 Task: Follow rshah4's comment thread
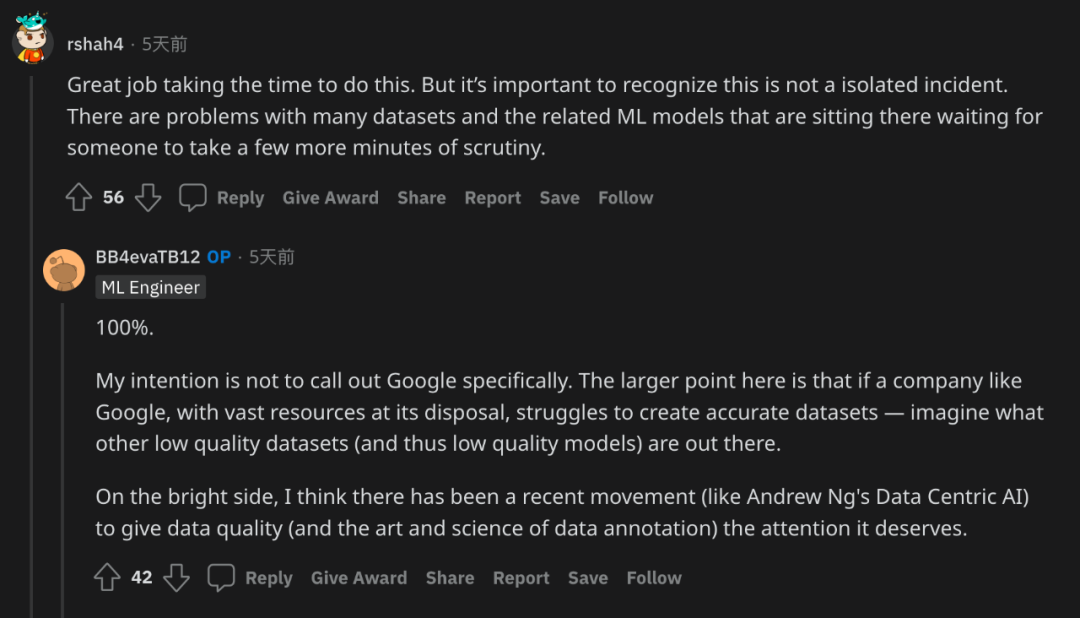(625, 198)
